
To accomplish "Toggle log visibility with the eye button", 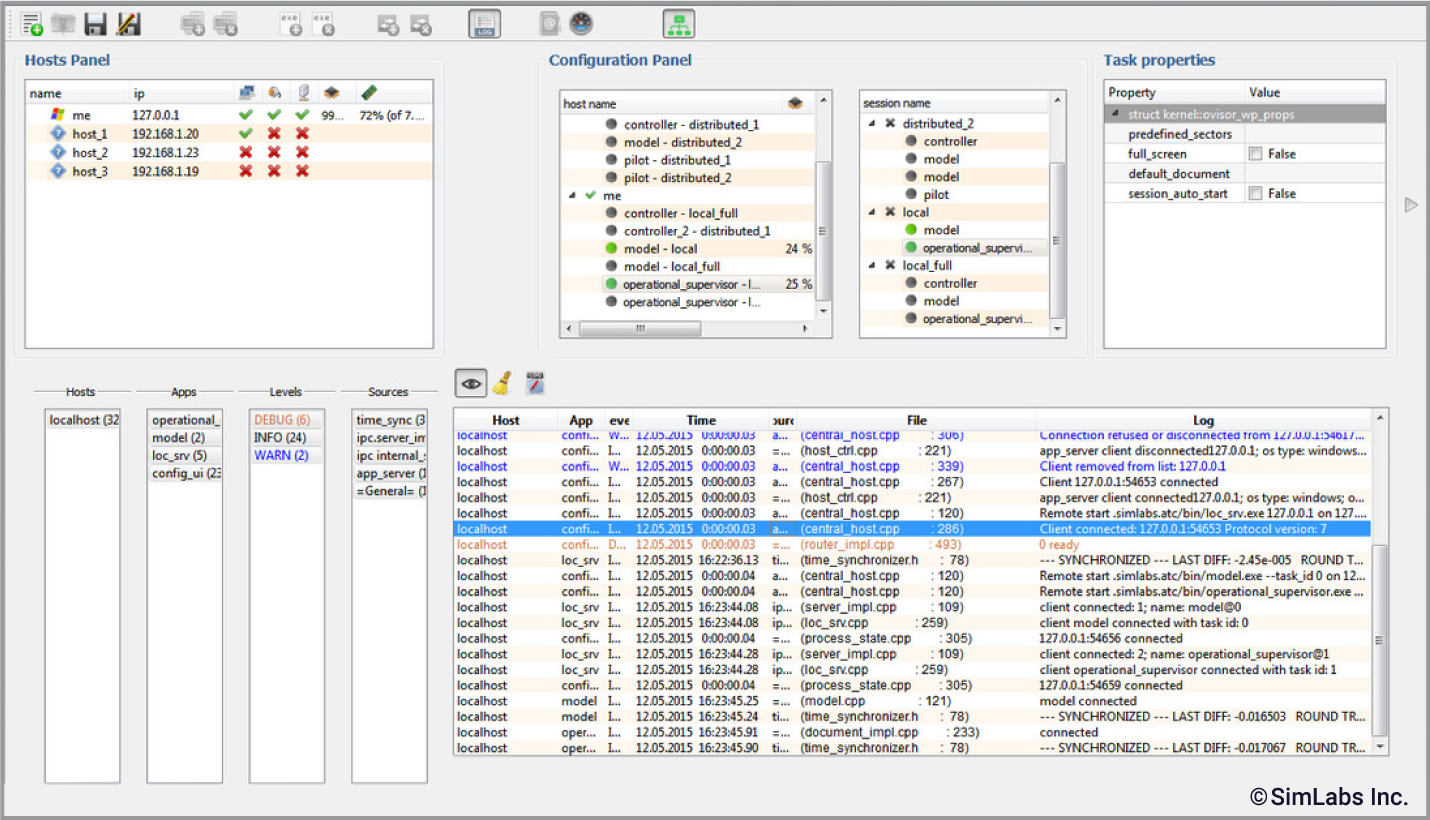I will coord(471,383).
